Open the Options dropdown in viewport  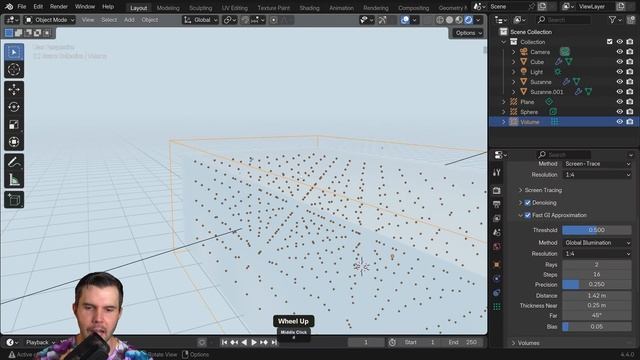(468, 33)
